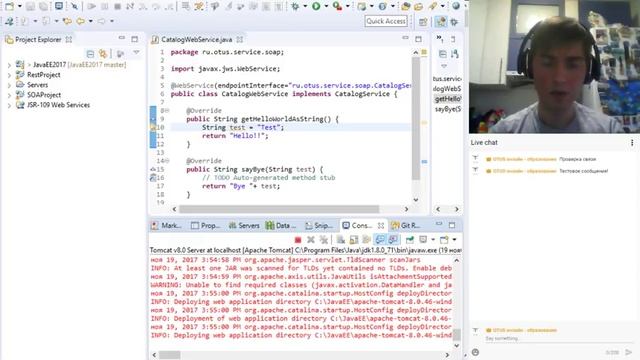Pin the current Console

[x=409, y=240]
